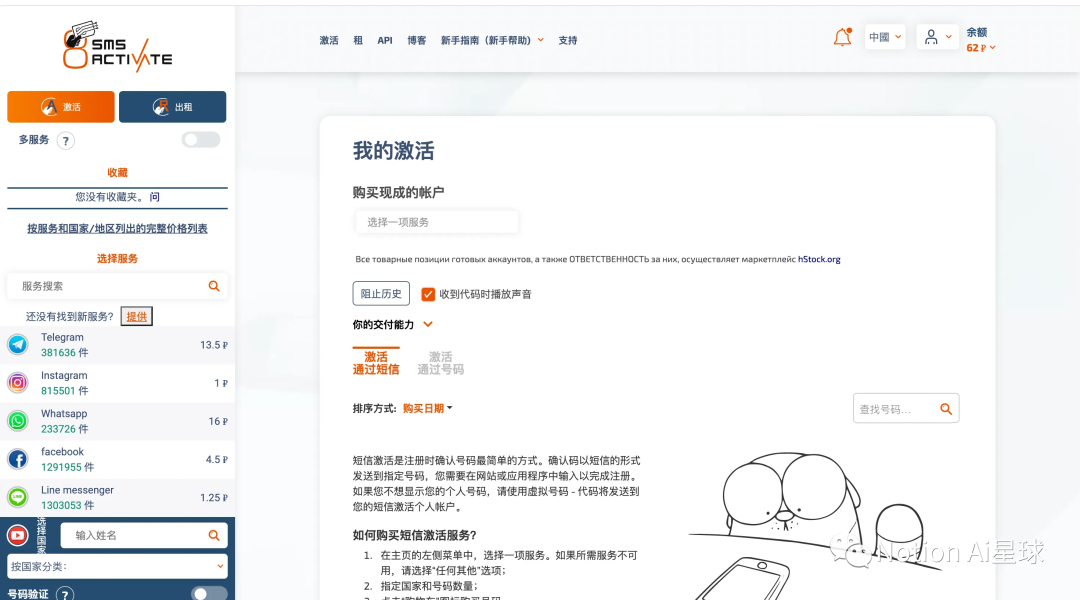
Task: Click the 阻止历史 button
Action: coord(381,293)
